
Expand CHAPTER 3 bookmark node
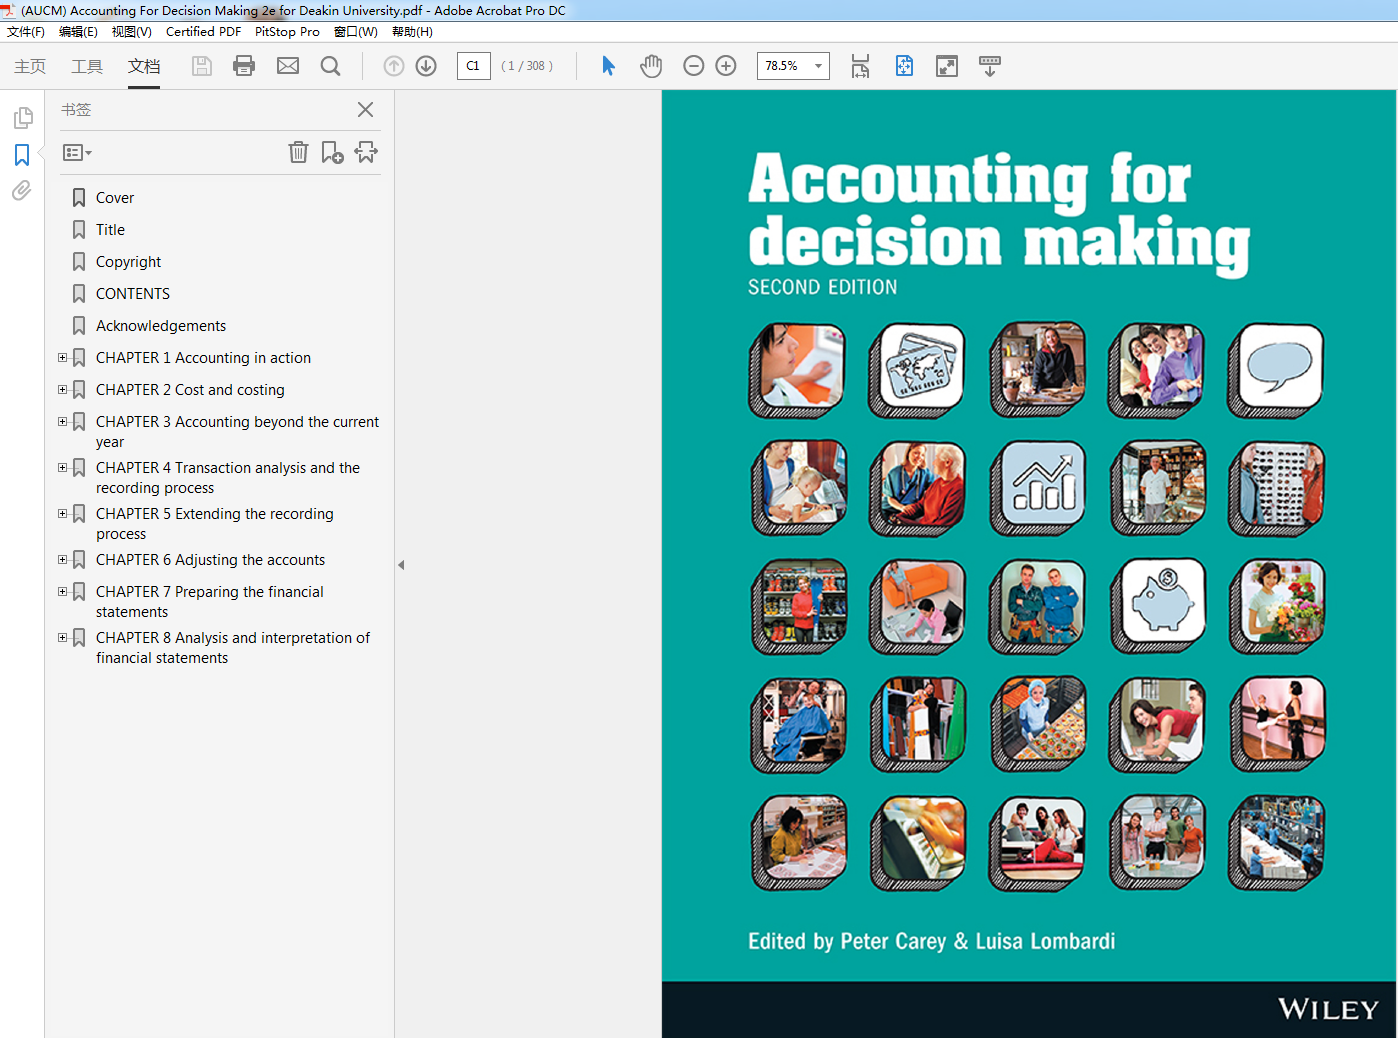[x=62, y=421]
